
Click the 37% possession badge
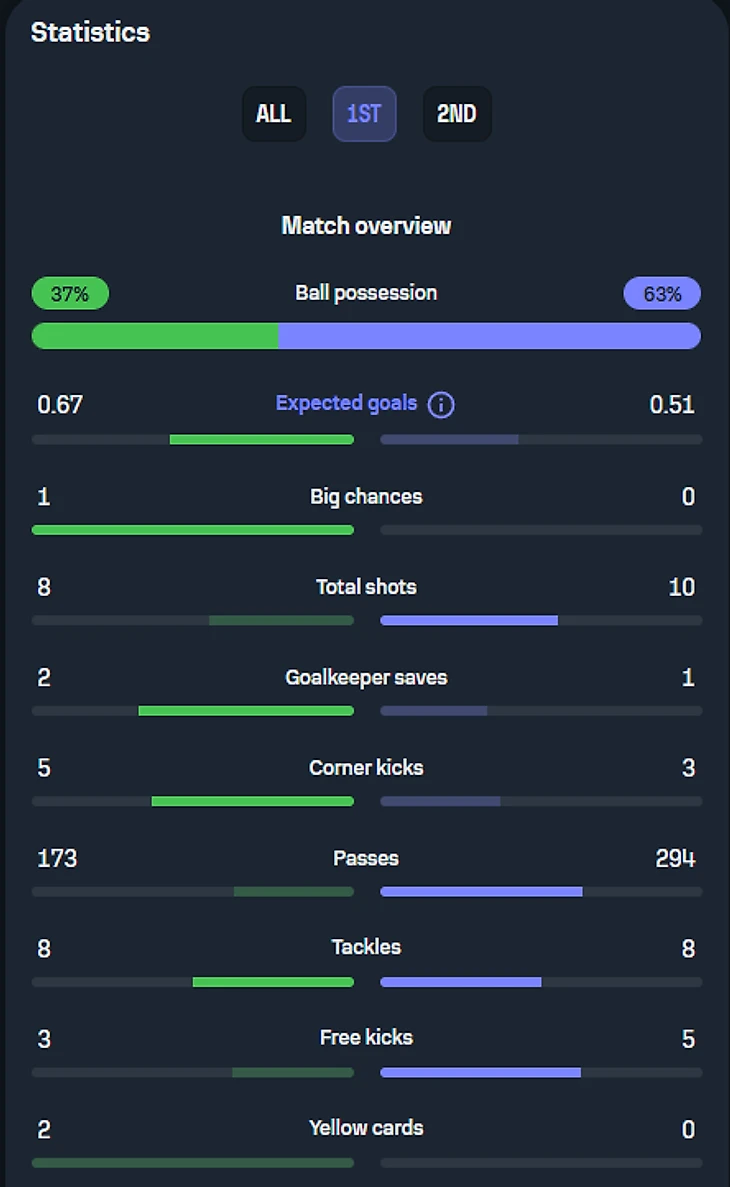pyautogui.click(x=70, y=294)
